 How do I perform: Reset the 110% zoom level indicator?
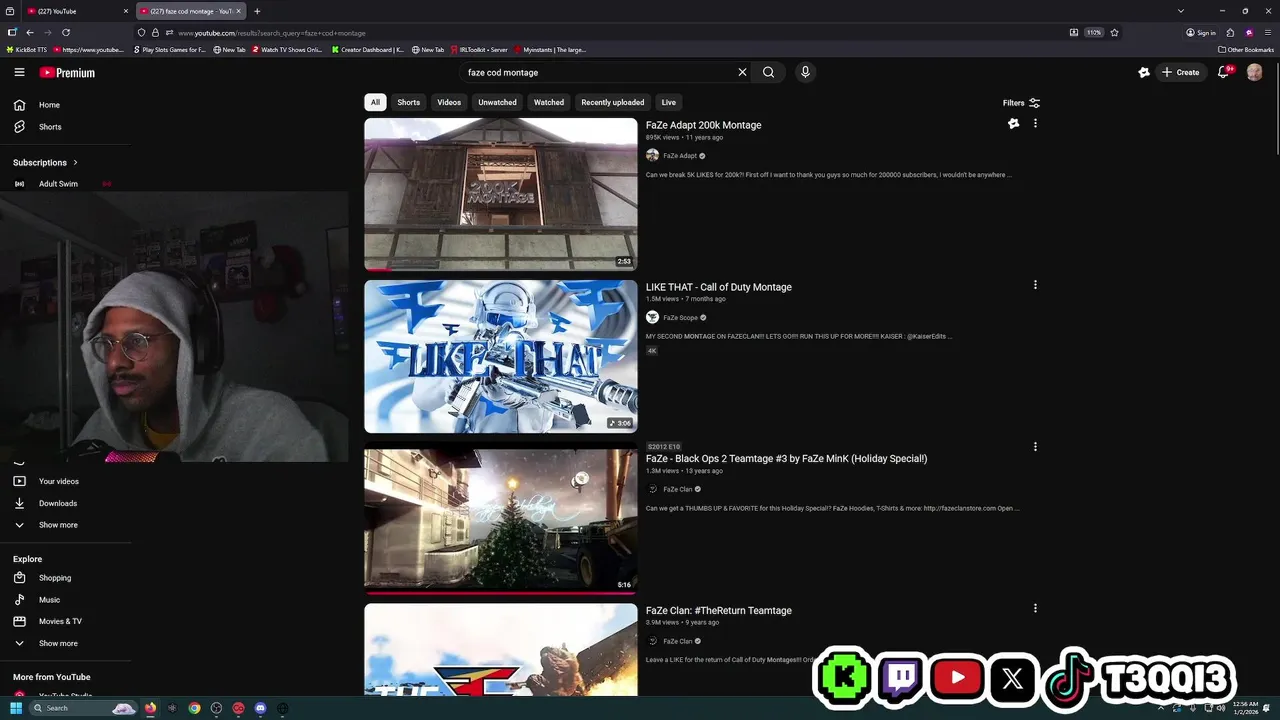coord(1094,32)
